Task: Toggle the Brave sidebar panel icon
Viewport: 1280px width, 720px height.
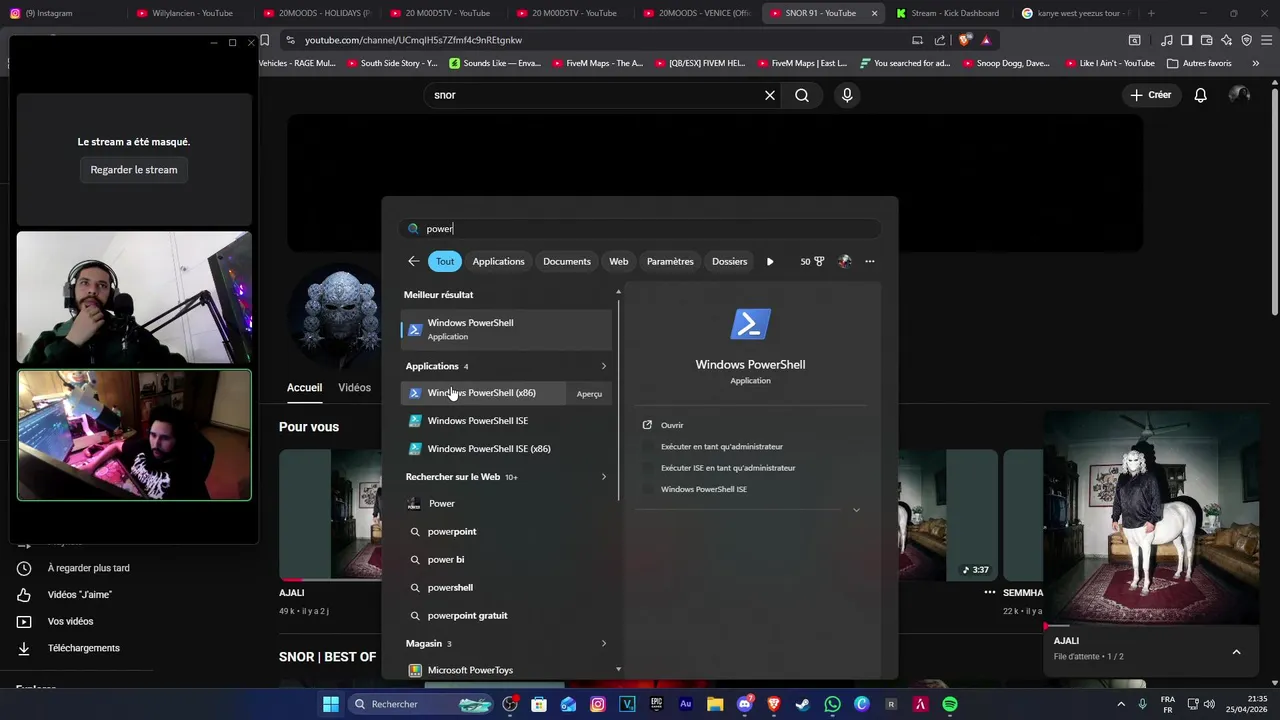Action: point(1186,40)
